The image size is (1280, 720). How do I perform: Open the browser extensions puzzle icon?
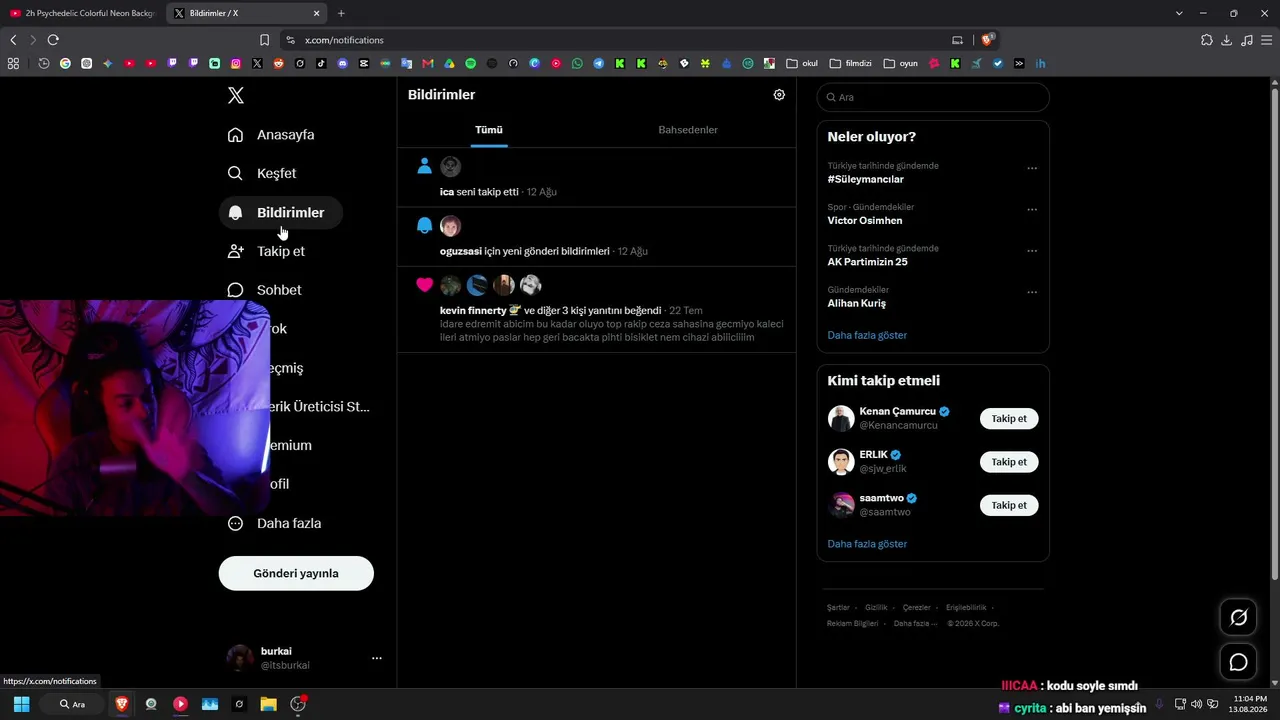pos(1207,40)
